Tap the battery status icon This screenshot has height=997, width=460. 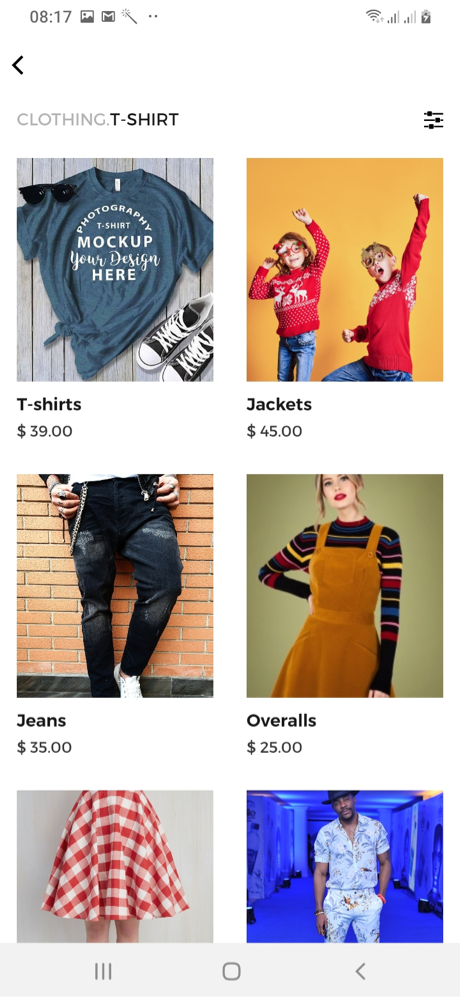click(x=426, y=17)
